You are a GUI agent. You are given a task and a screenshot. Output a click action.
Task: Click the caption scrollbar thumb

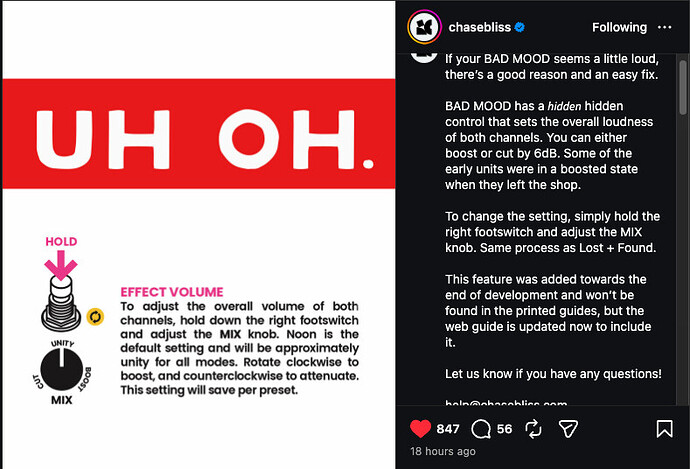click(x=683, y=87)
